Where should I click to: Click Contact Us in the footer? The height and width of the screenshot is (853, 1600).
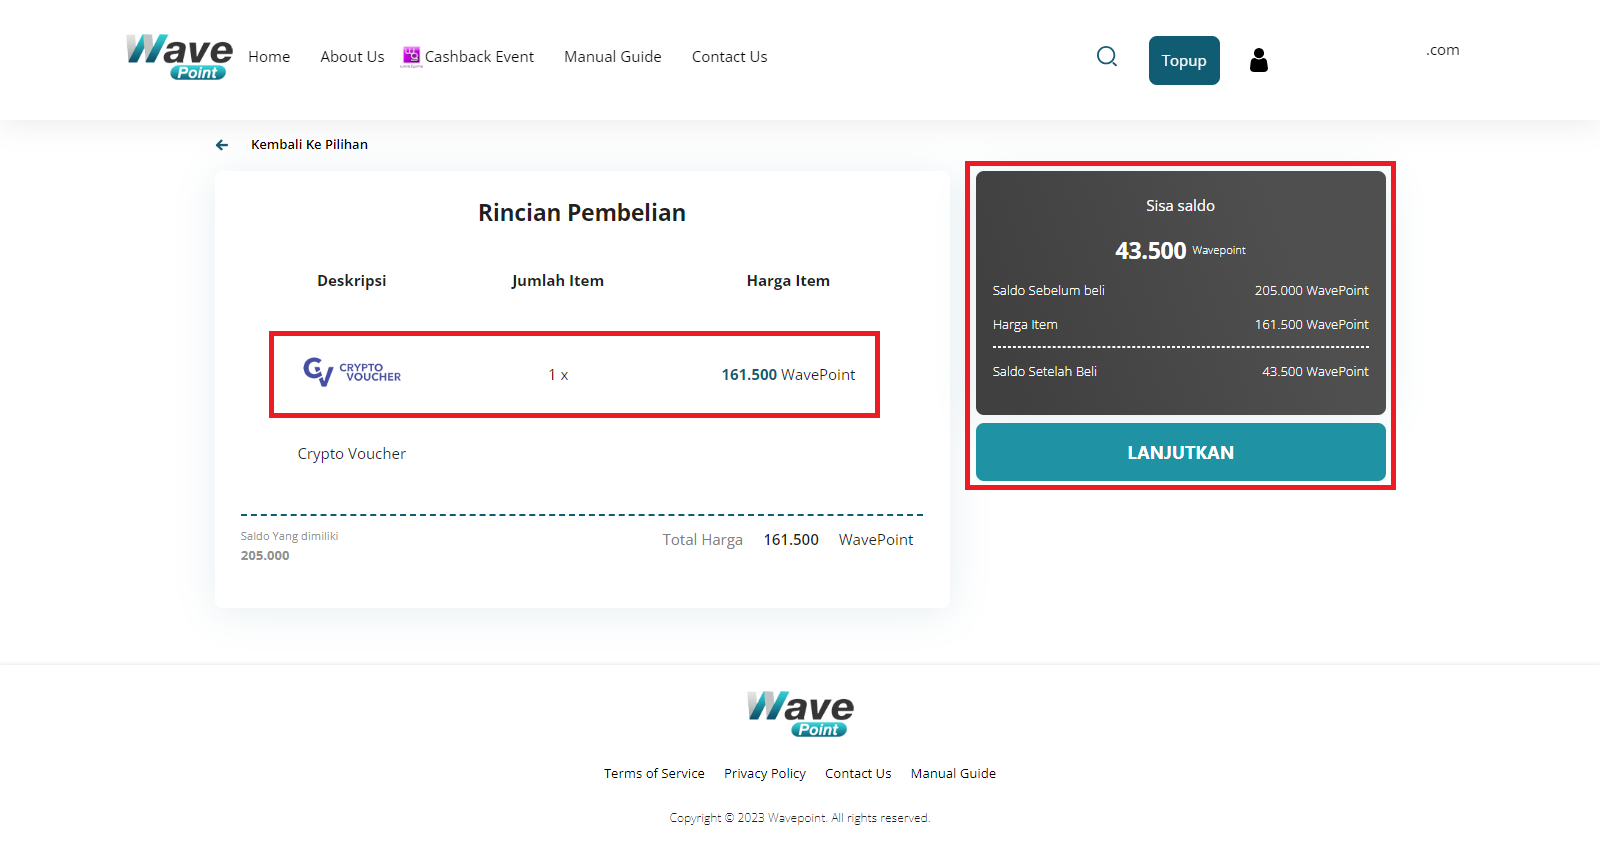tap(857, 774)
